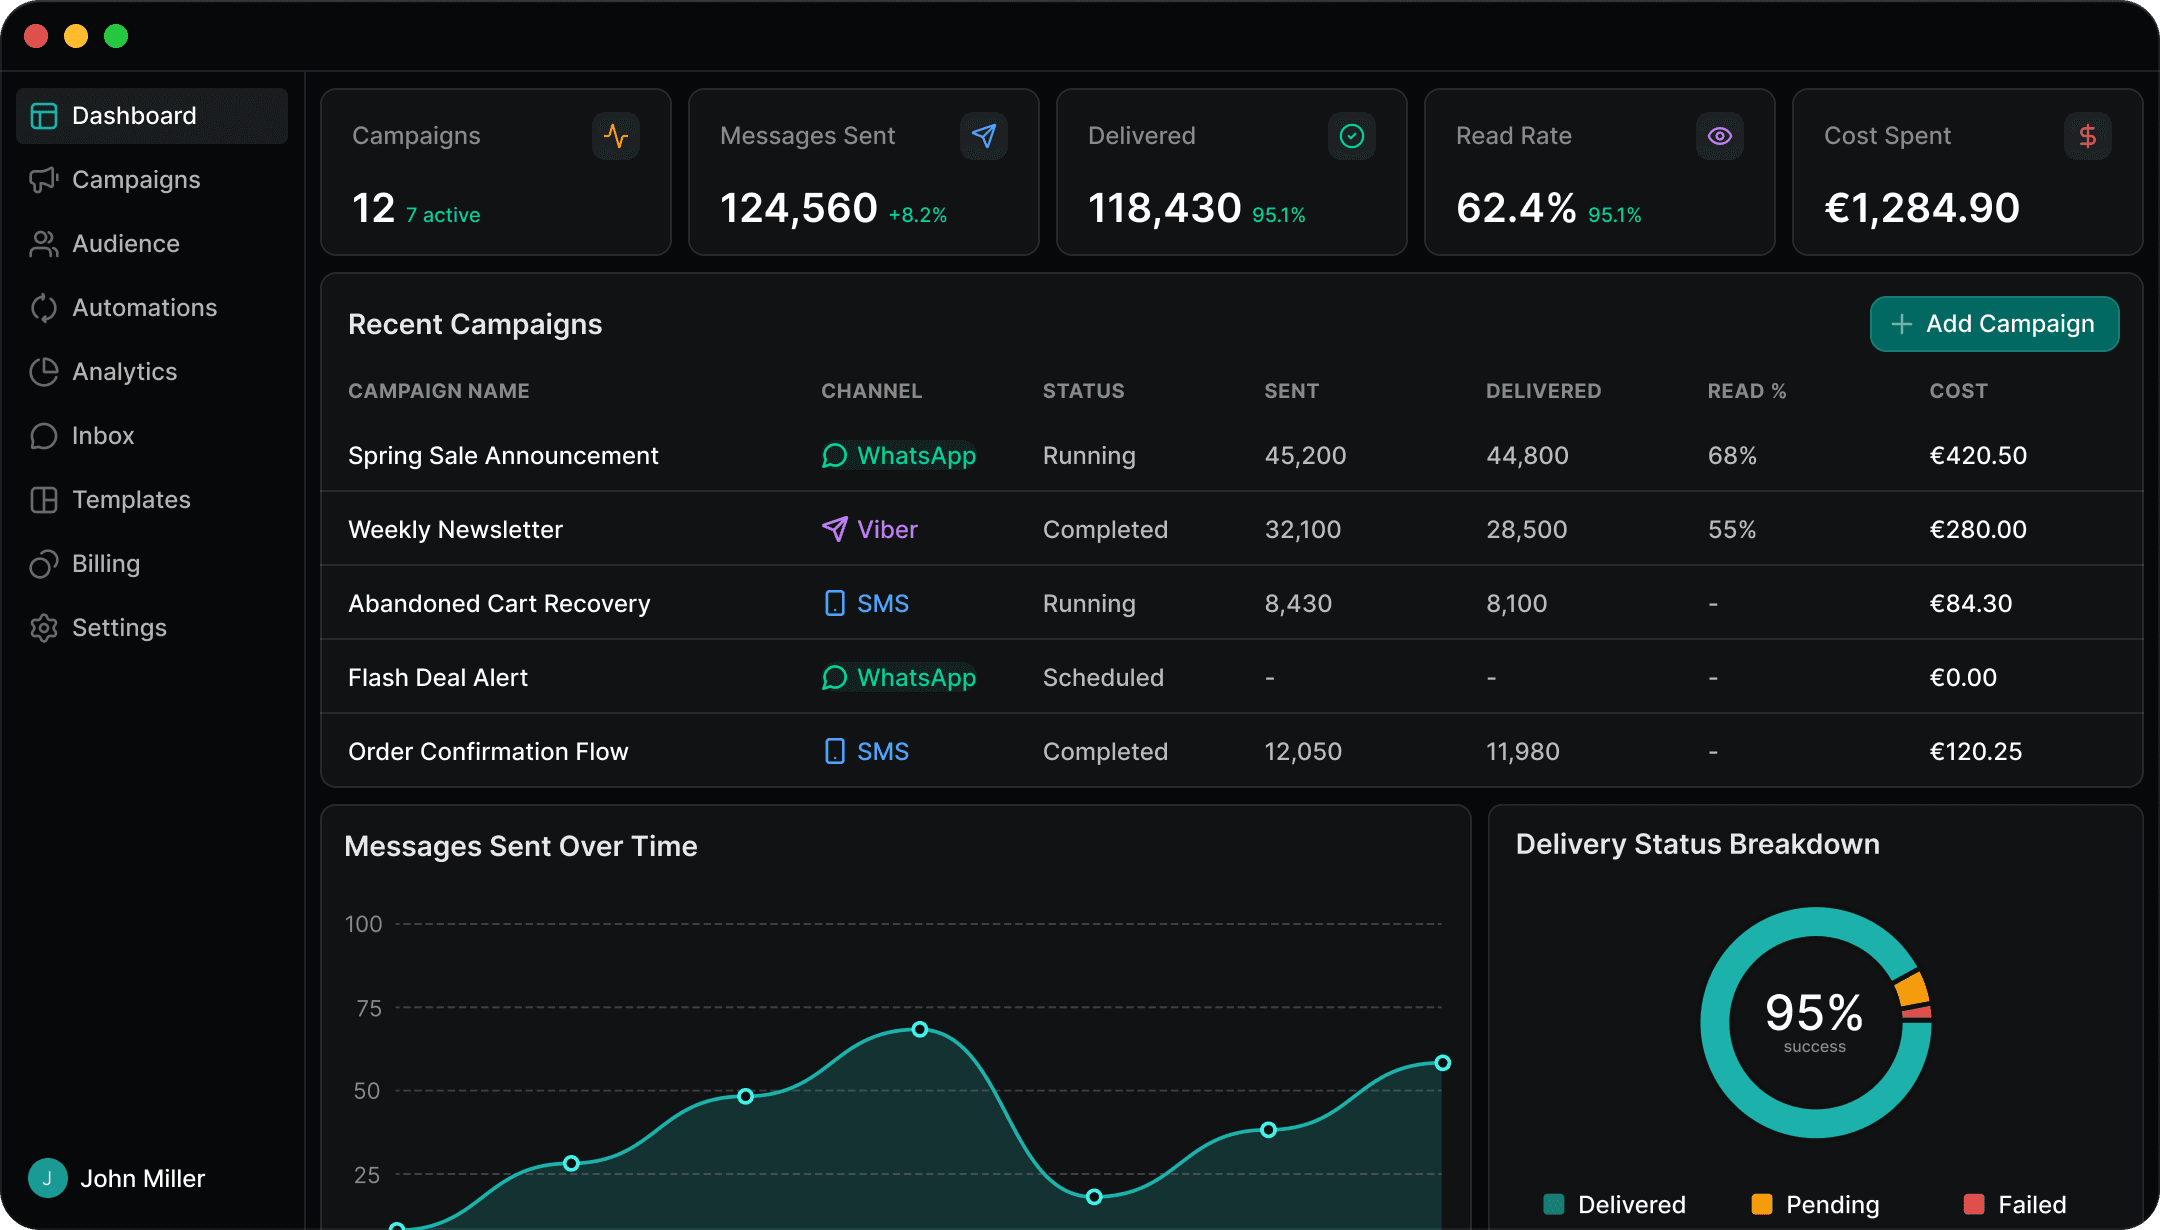Click the Audience people icon
2160x1230 pixels.
tap(44, 244)
